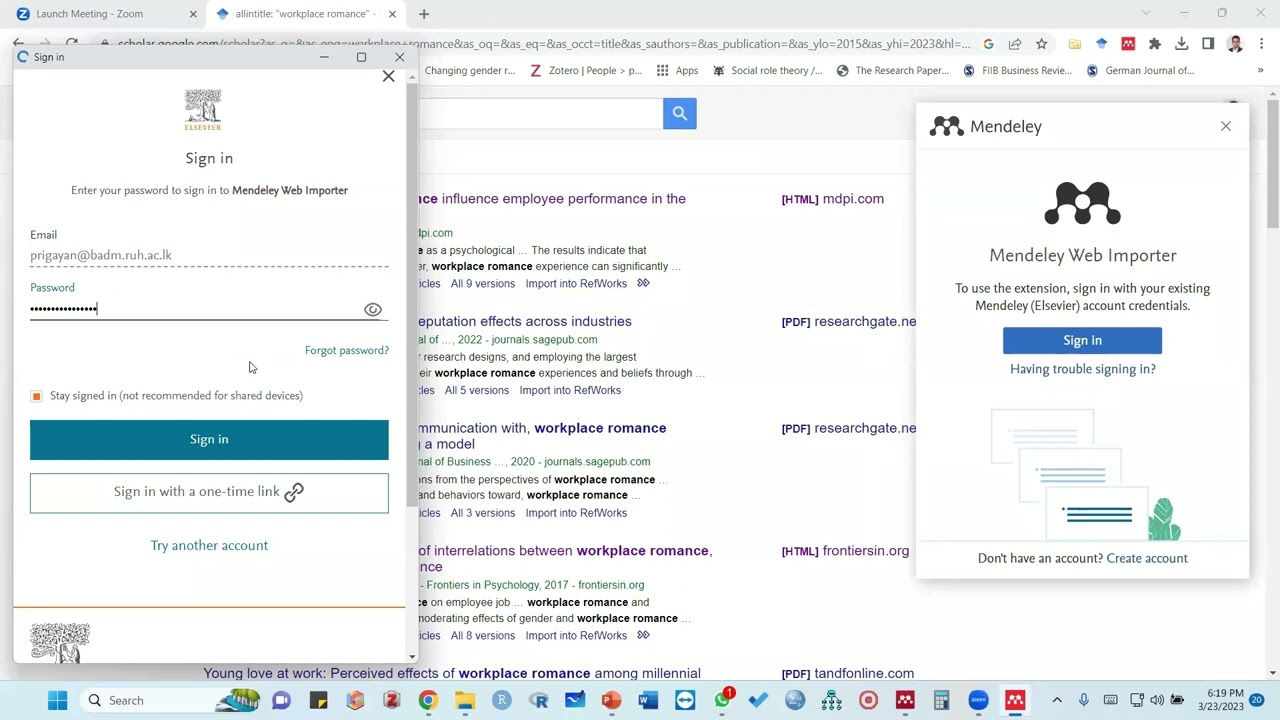Toggle the Stay signed in checkbox
Image resolution: width=1280 pixels, height=720 pixels.
(x=36, y=396)
